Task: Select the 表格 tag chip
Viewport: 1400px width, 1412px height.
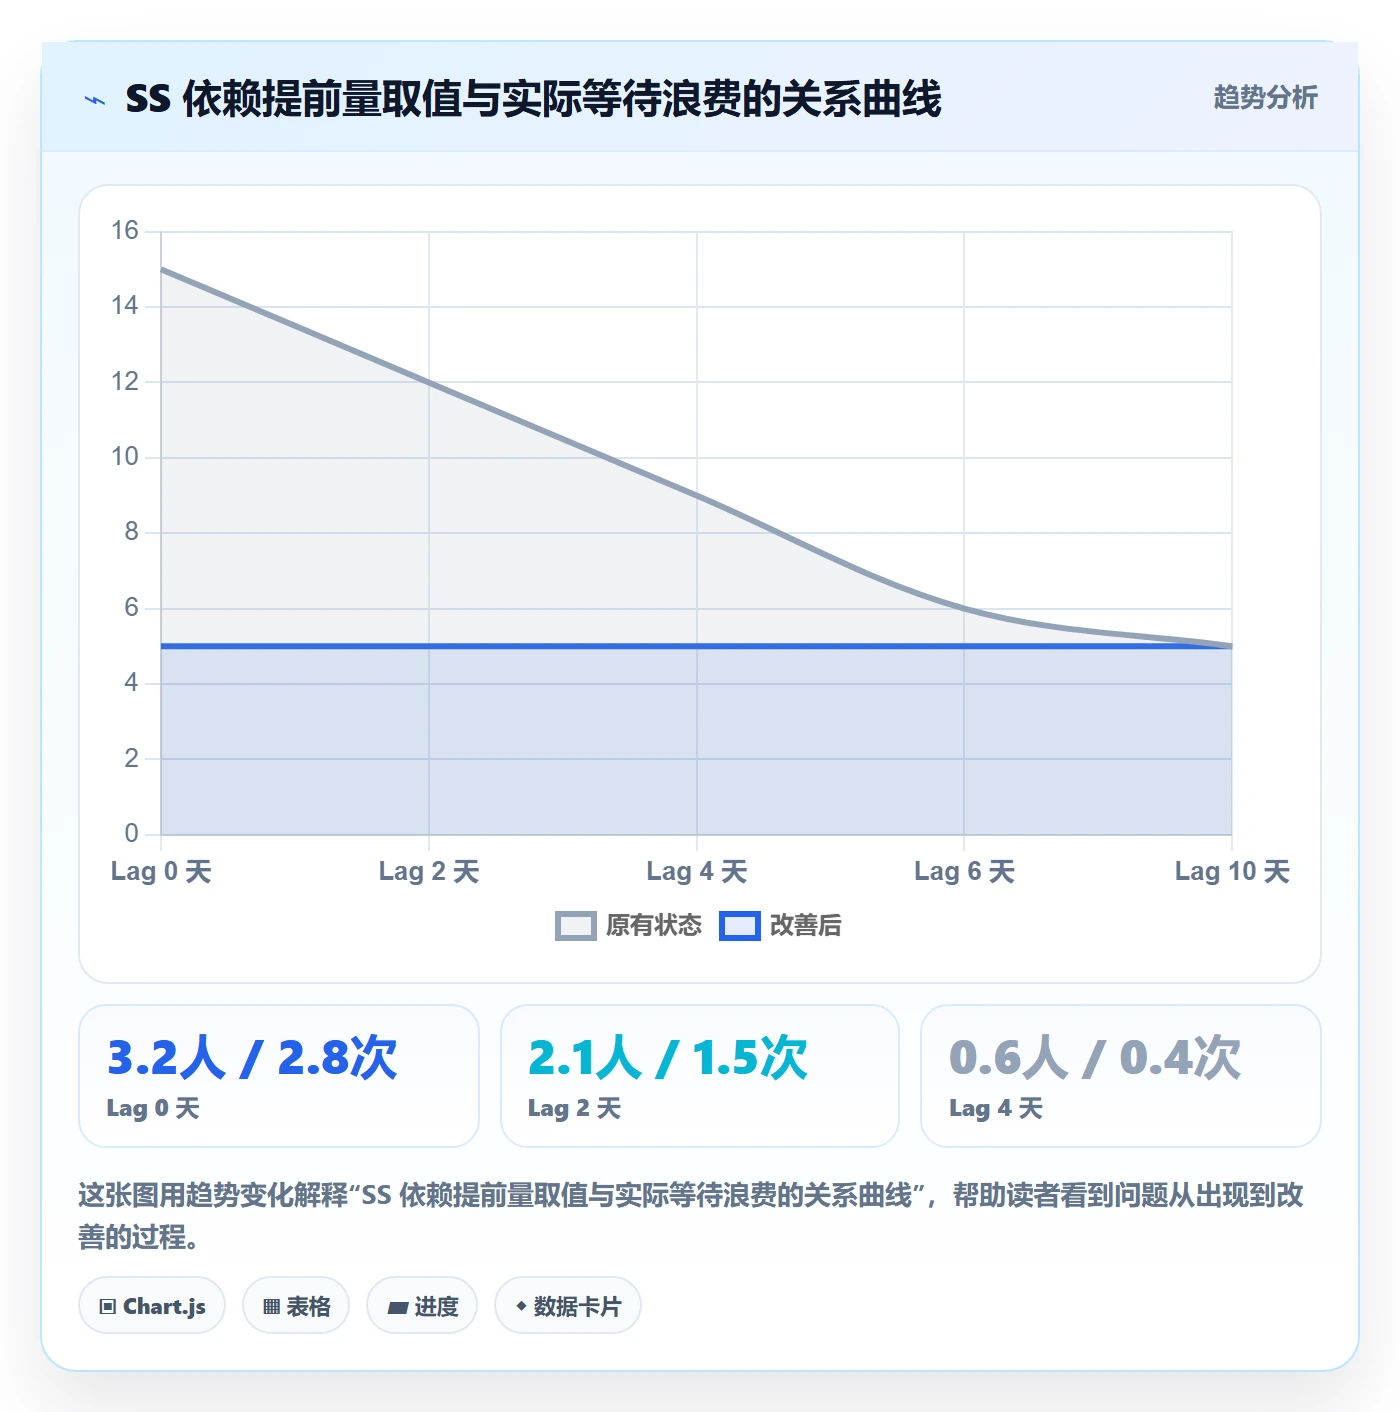Action: coord(296,1306)
